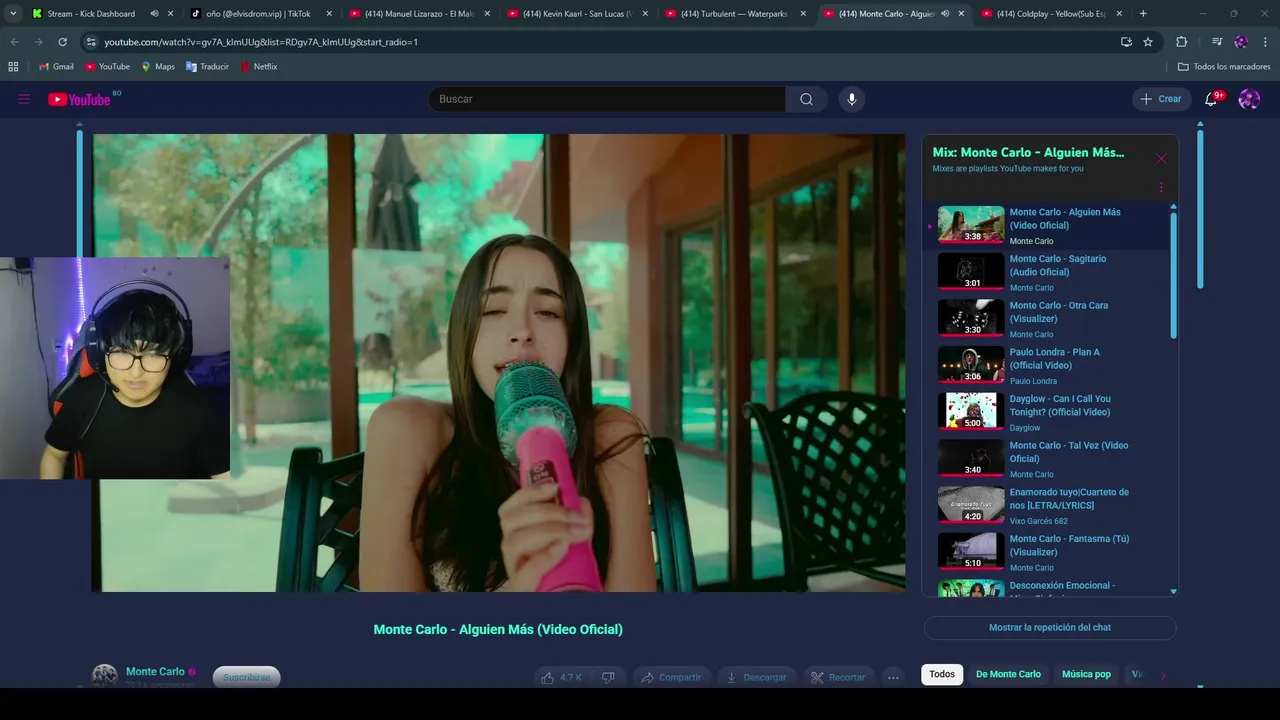Switch to the TikTok tab

[258, 14]
